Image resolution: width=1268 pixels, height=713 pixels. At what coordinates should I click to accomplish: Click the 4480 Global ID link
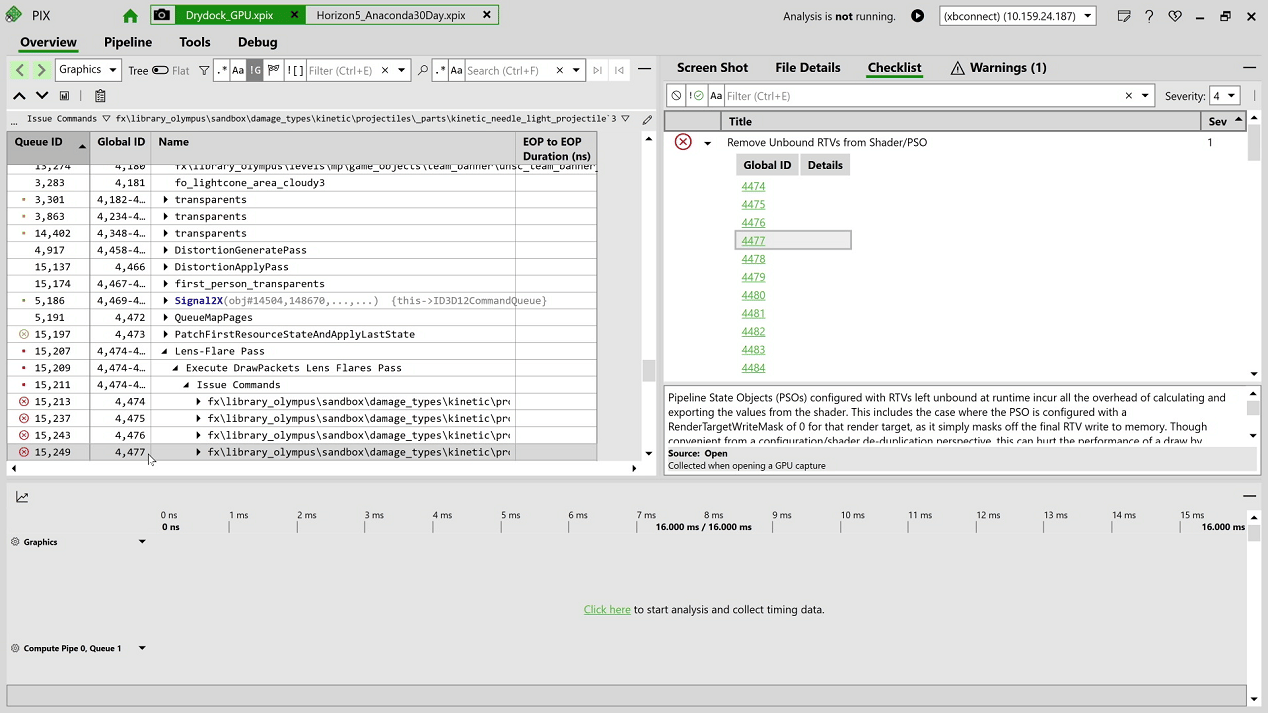coord(753,295)
